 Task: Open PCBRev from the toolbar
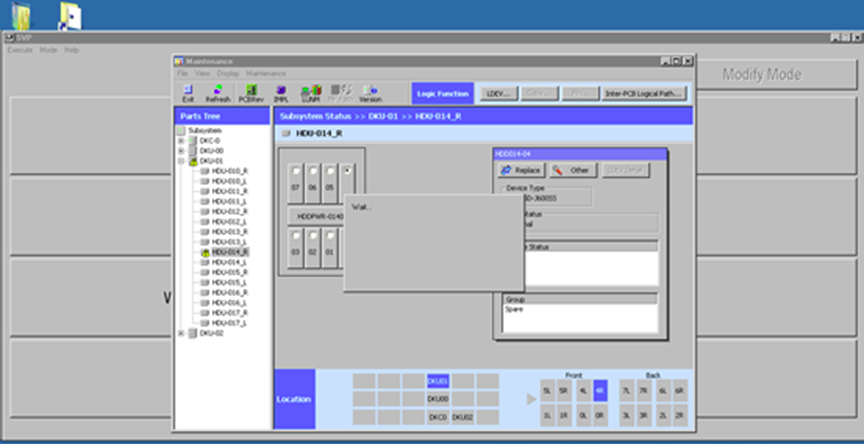(250, 93)
